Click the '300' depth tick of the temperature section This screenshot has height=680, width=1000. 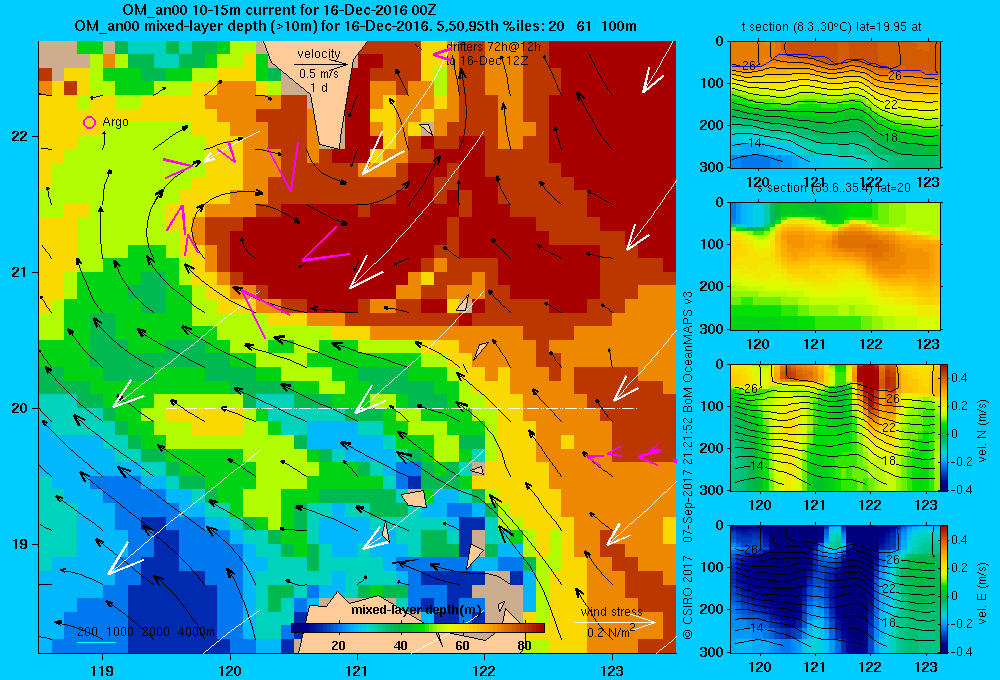coord(711,167)
